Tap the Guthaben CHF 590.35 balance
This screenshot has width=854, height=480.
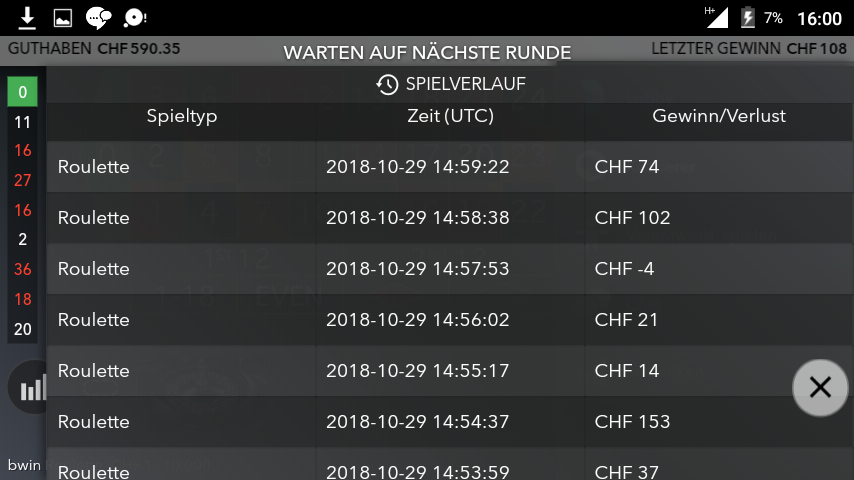pyautogui.click(x=94, y=48)
